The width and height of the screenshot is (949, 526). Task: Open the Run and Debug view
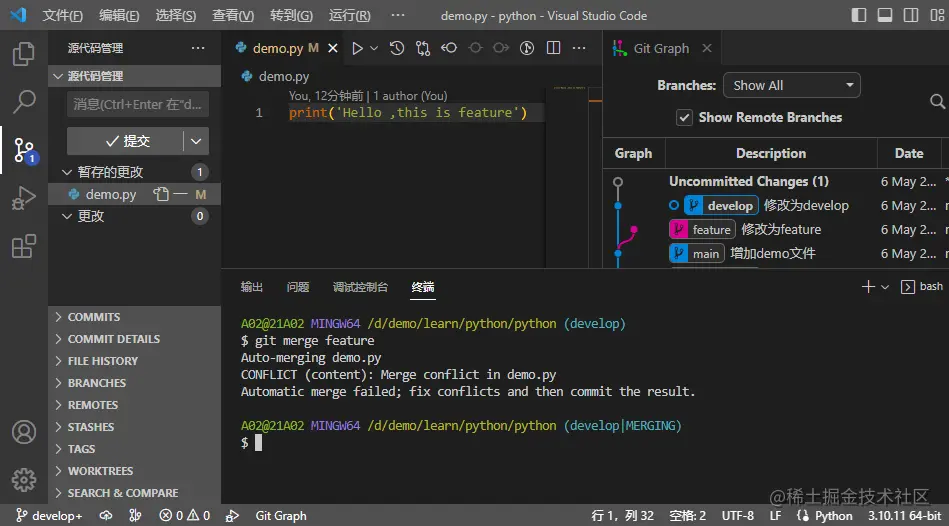[x=24, y=199]
